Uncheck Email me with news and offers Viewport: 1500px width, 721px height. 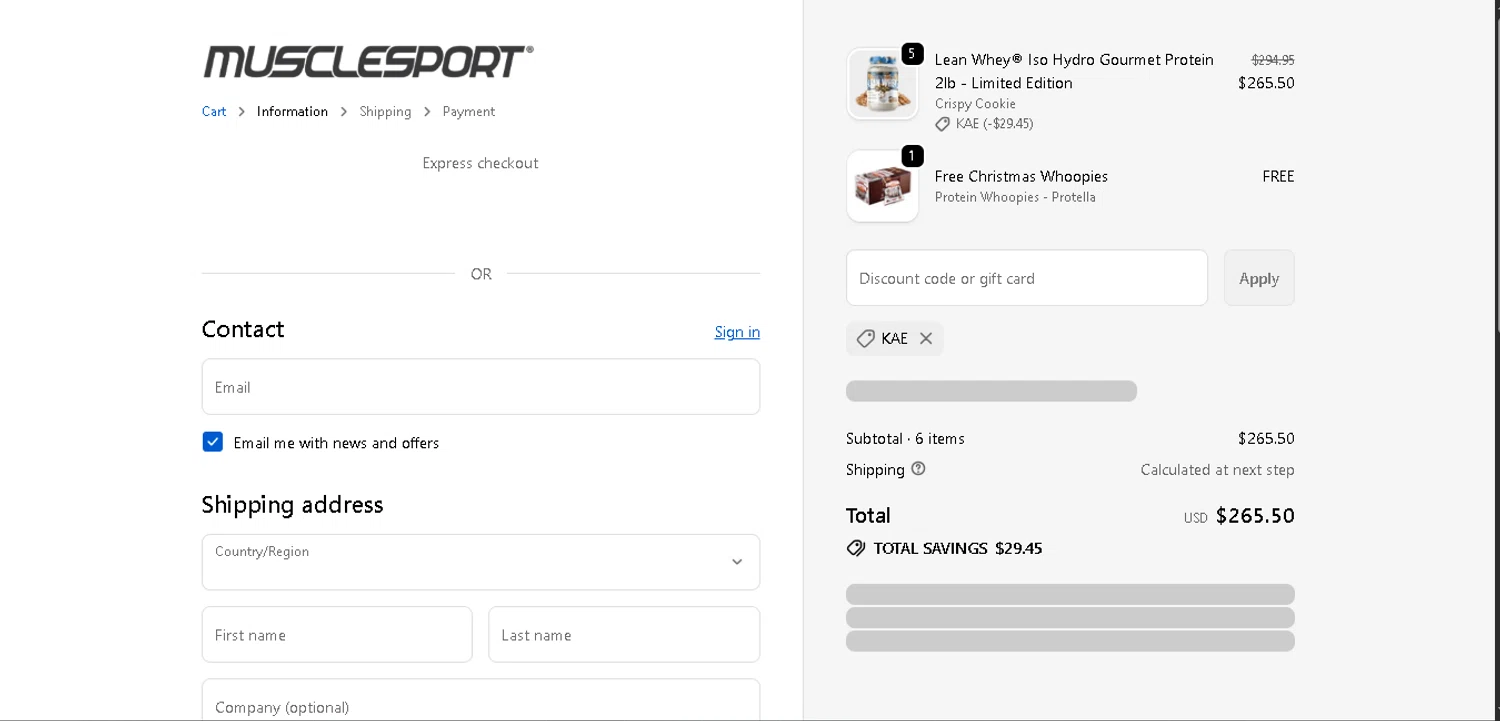tap(213, 442)
